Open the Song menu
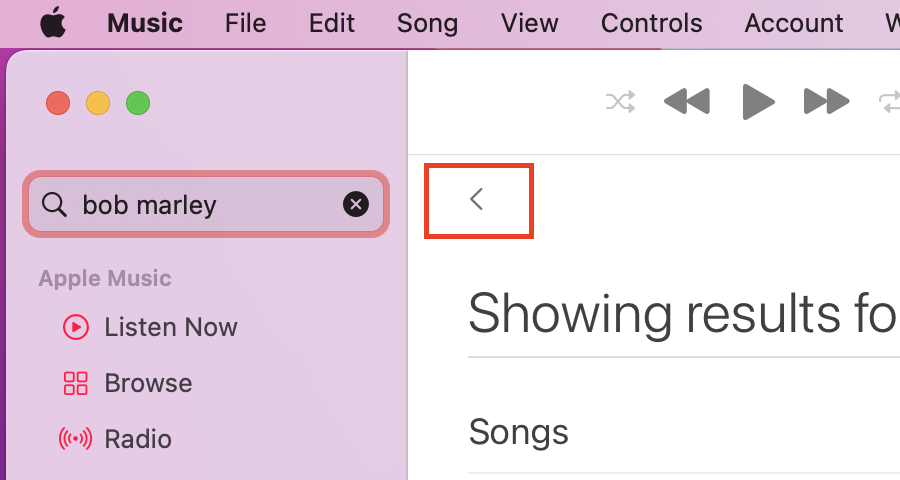 point(428,24)
